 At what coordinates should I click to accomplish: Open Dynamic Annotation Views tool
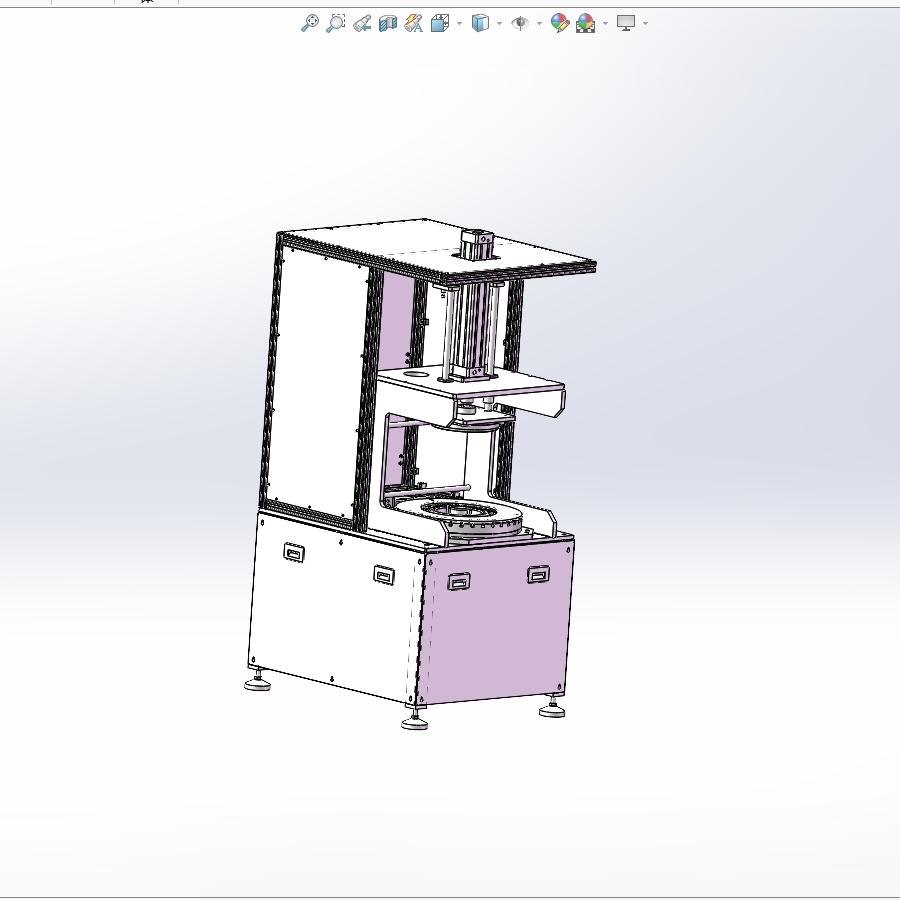click(414, 24)
